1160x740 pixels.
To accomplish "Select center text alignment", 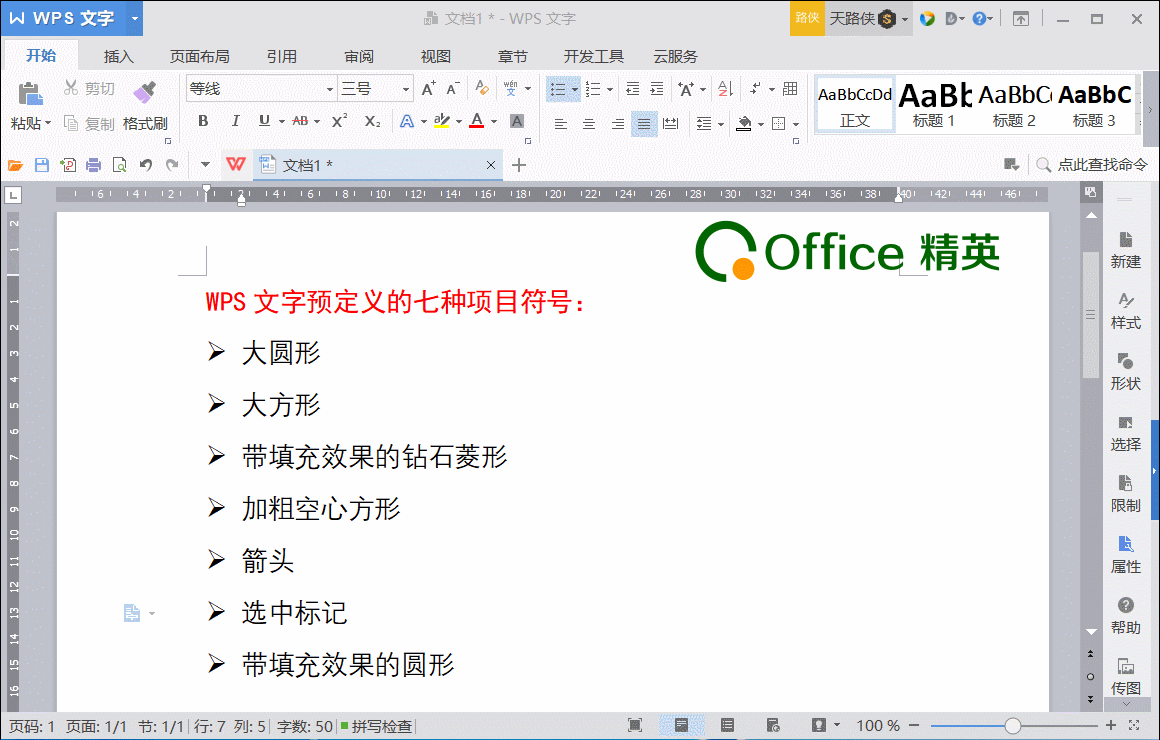I will [589, 124].
